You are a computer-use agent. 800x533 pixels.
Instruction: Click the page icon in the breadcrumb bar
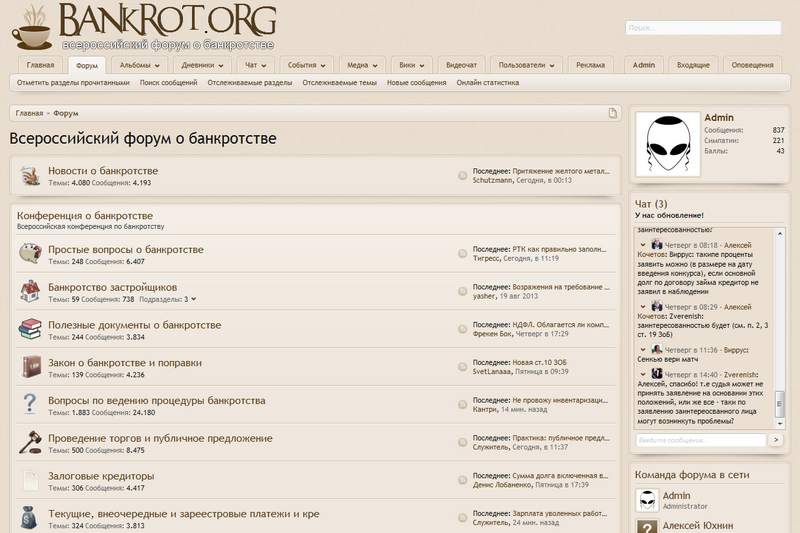613,113
